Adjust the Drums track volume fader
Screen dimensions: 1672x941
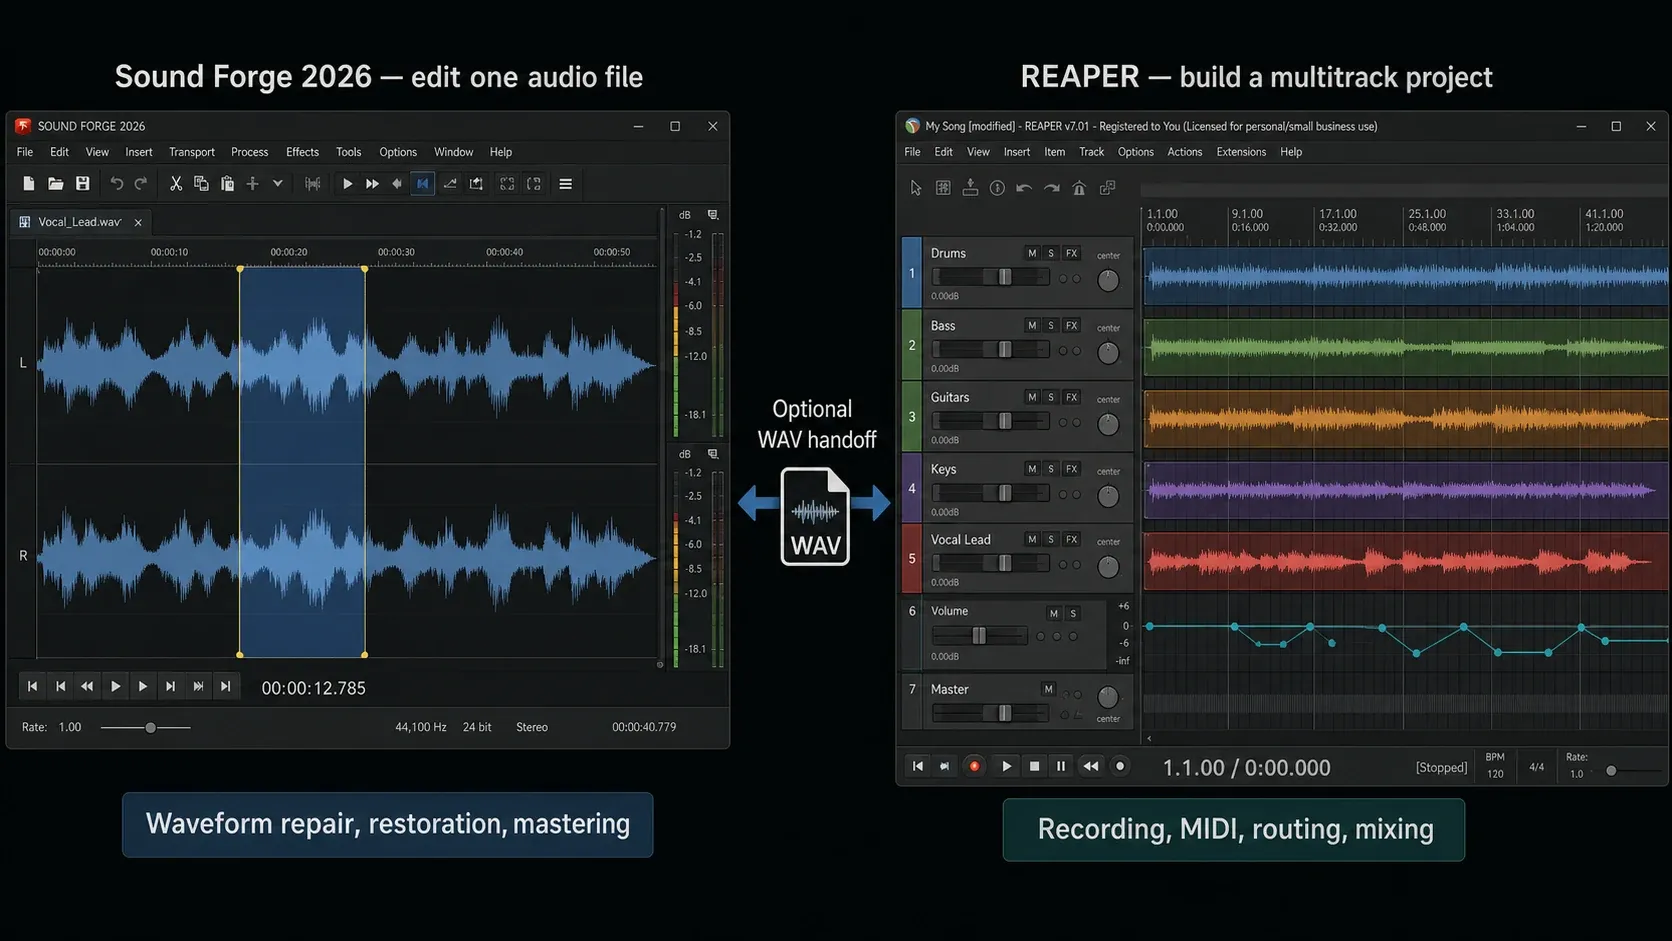[x=1005, y=278]
